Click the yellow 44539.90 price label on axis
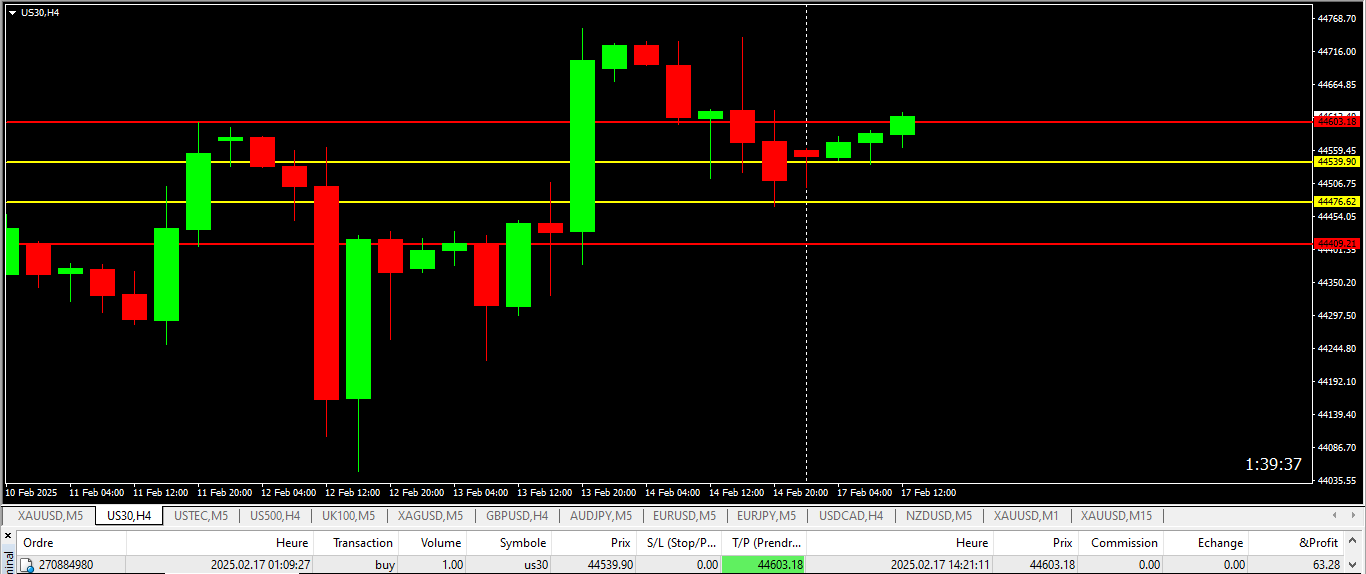Image resolution: width=1366 pixels, height=574 pixels. [x=1337, y=161]
